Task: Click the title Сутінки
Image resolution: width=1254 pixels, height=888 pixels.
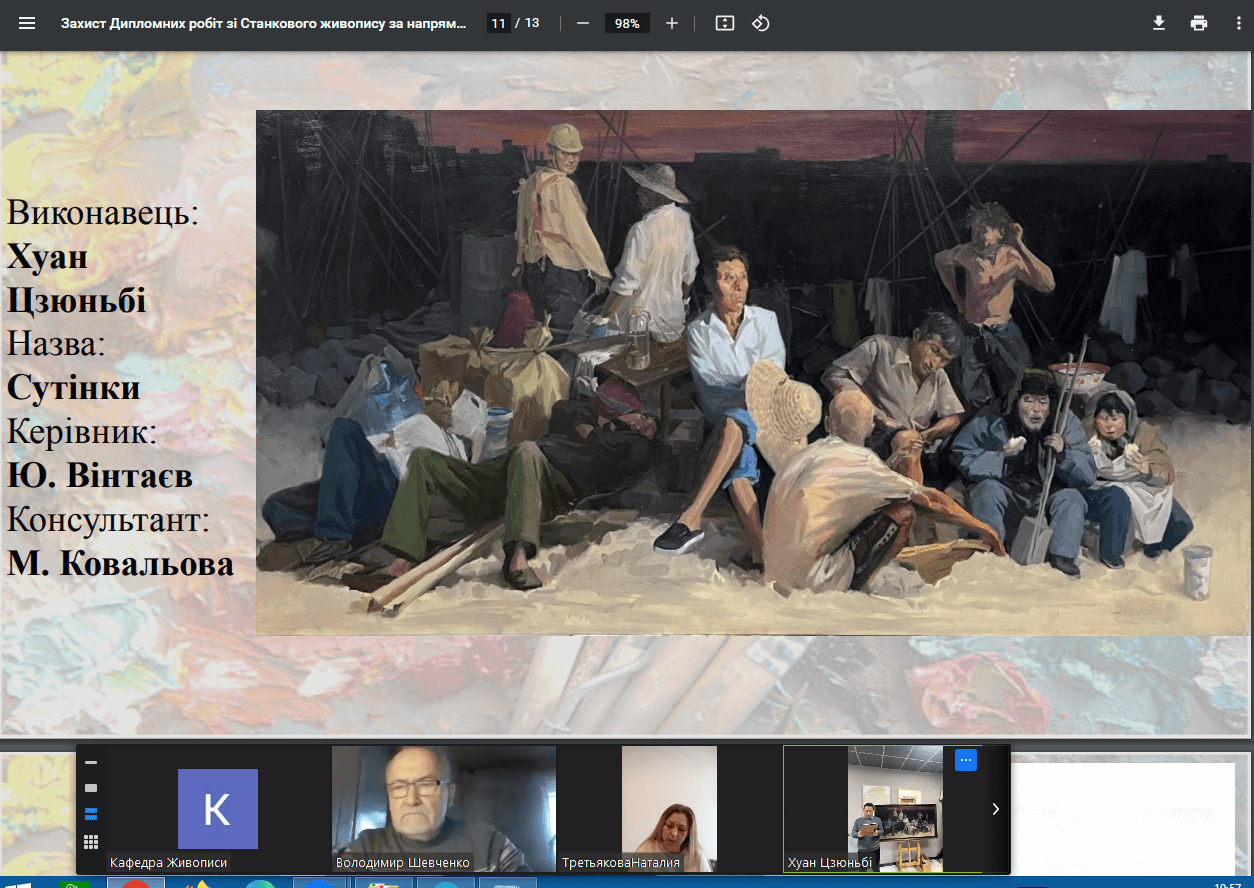Action: [73, 388]
